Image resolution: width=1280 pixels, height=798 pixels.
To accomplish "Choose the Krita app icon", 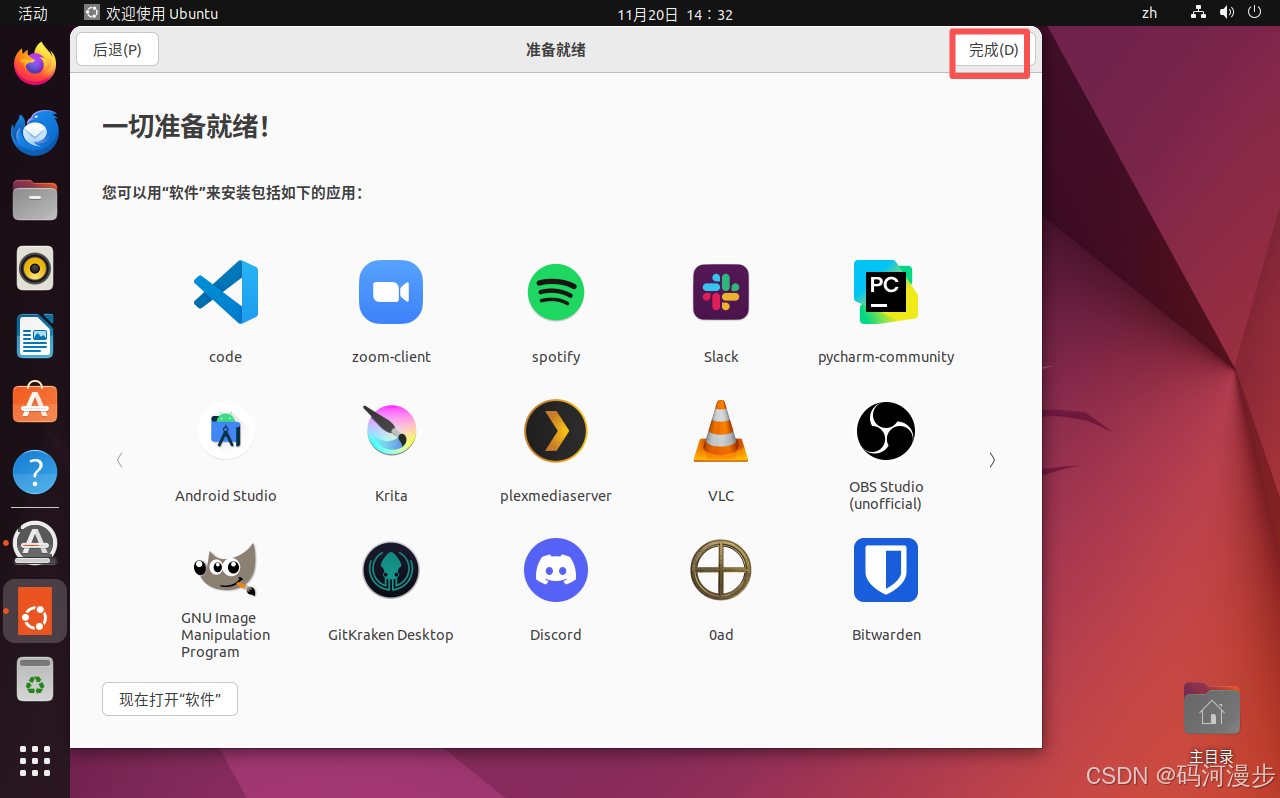I will click(x=391, y=431).
